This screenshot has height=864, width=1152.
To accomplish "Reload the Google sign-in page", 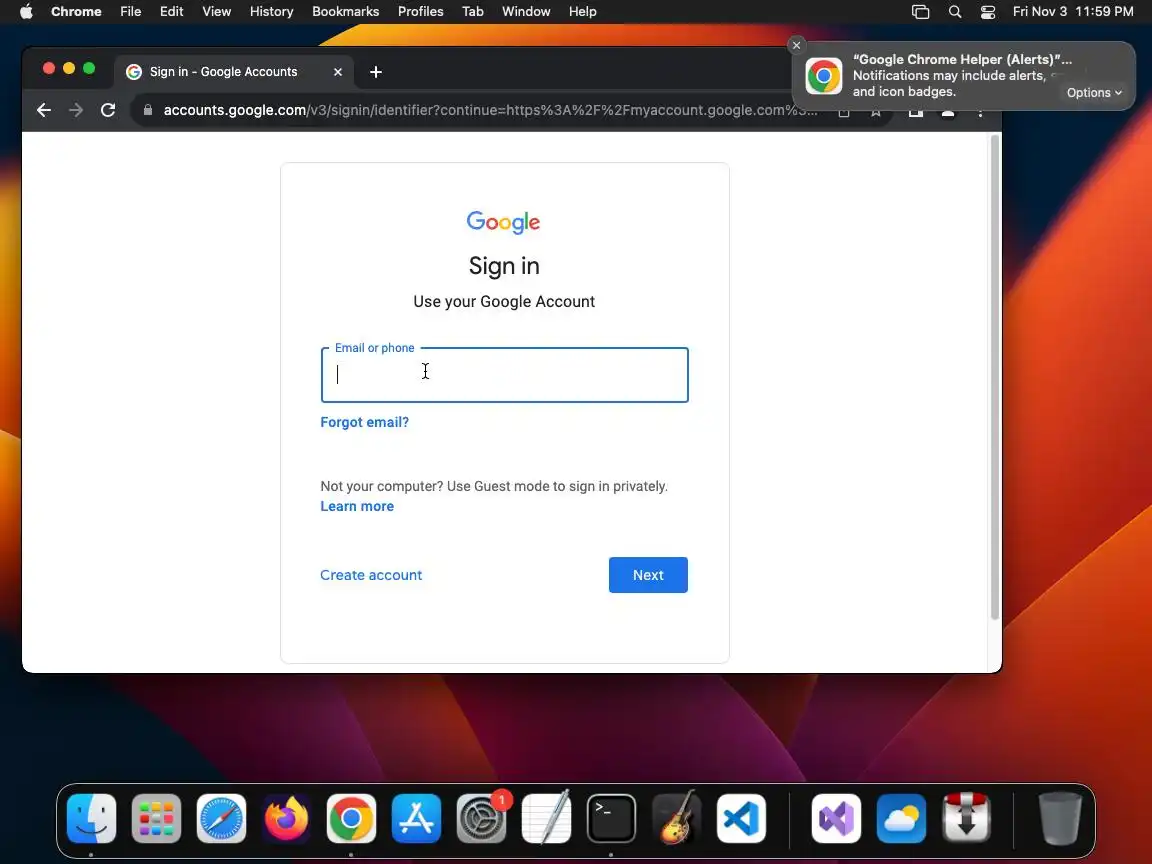I will pyautogui.click(x=108, y=110).
